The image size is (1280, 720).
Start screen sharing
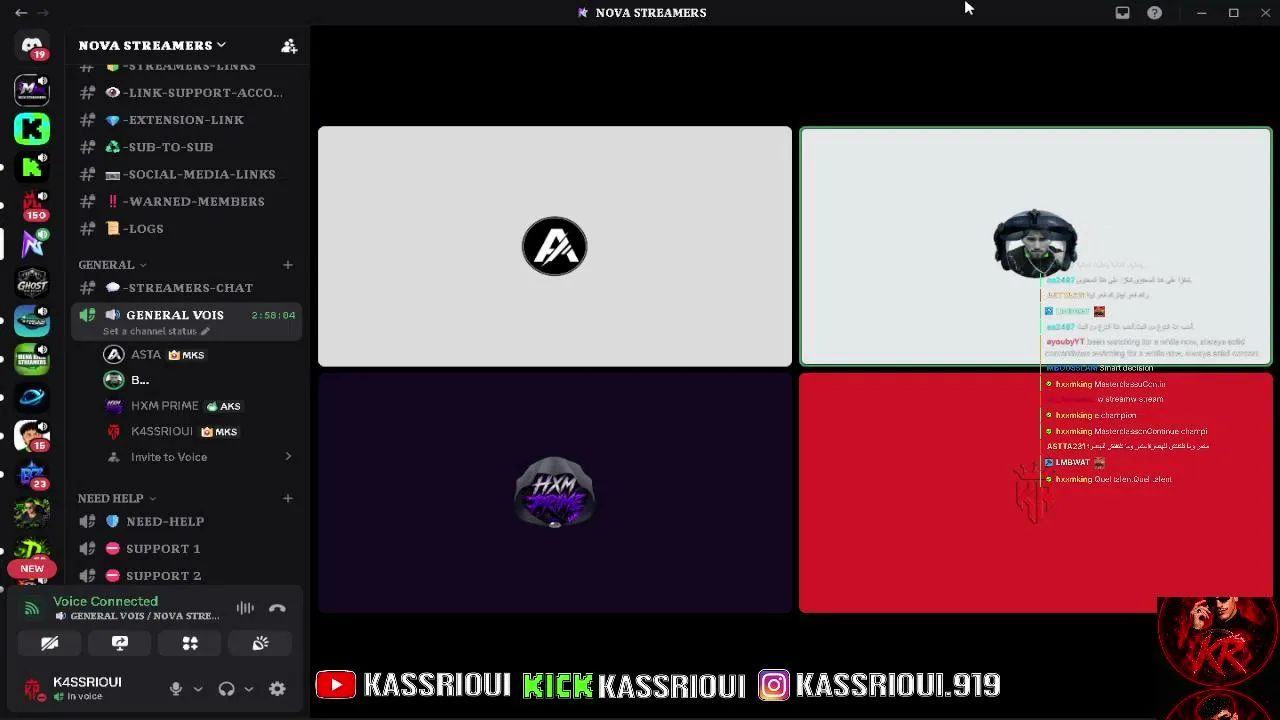tap(120, 643)
